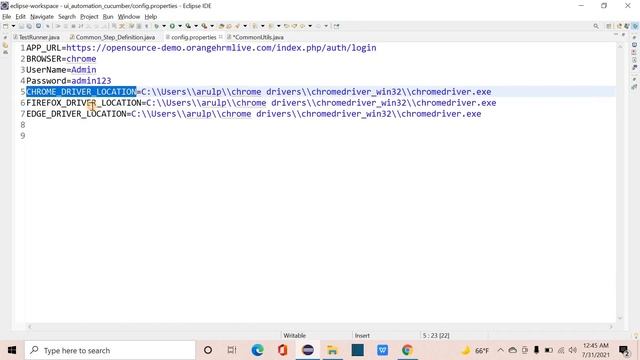This screenshot has width=640, height=360.
Task: Click the Debug toolbar icon
Action: (x=156, y=26)
